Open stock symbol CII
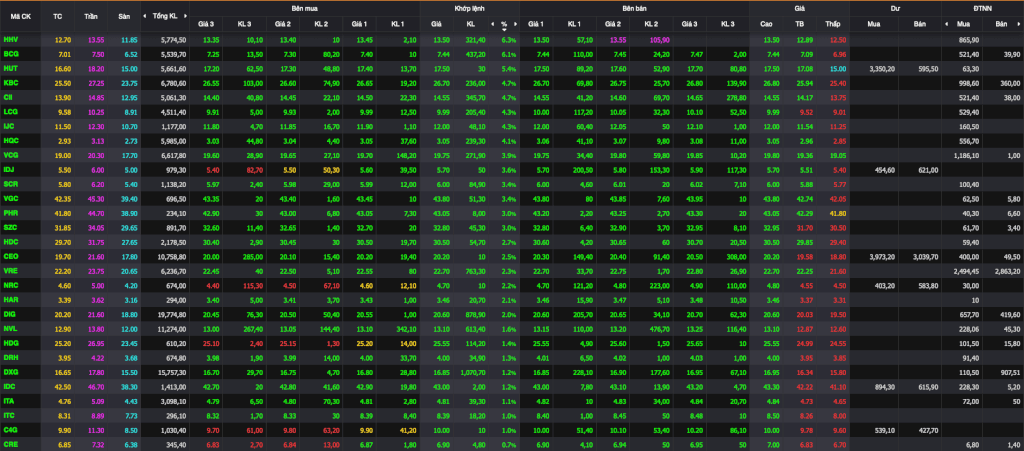The width and height of the screenshot is (1024, 451). [x=8, y=98]
